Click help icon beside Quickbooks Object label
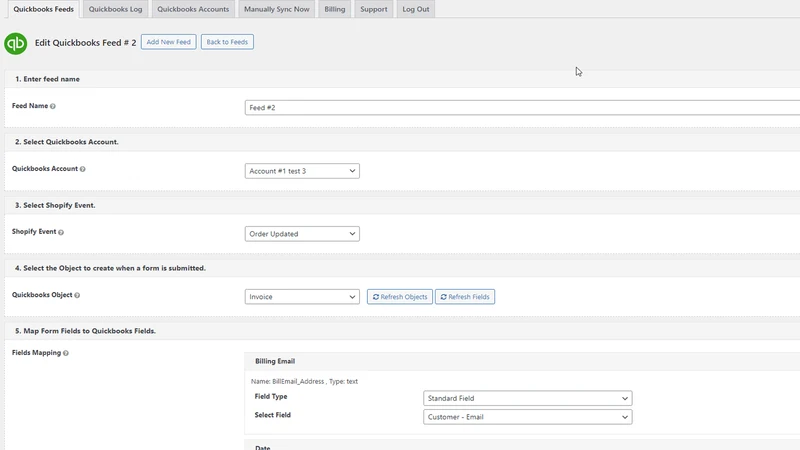The image size is (800, 450). (x=77, y=295)
